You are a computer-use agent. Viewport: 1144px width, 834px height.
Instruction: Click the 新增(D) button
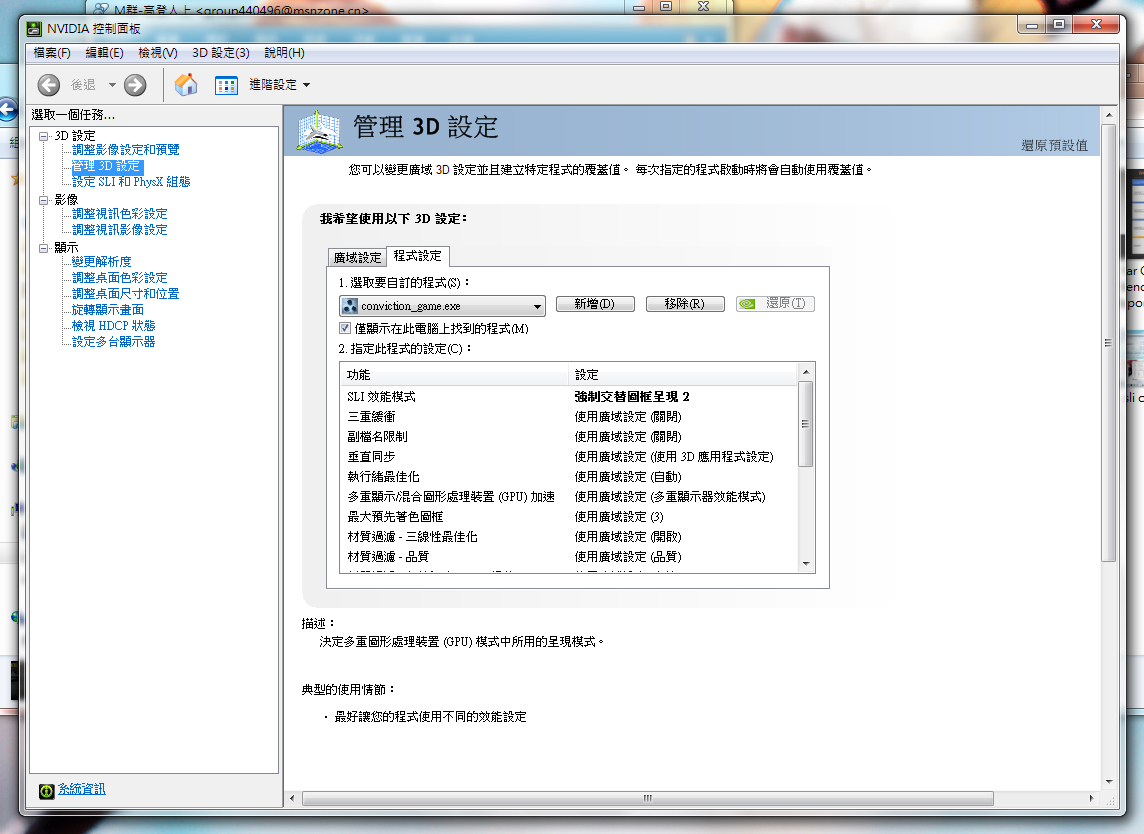(595, 304)
